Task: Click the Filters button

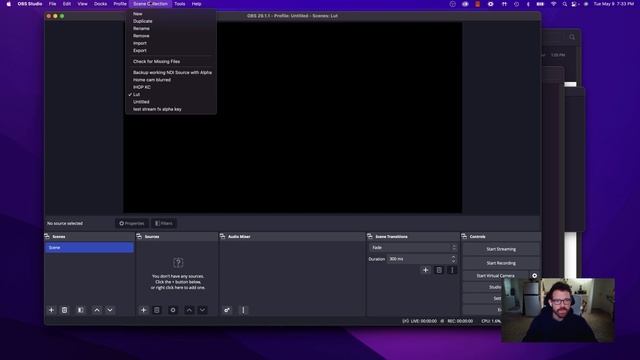Action: [x=164, y=224]
